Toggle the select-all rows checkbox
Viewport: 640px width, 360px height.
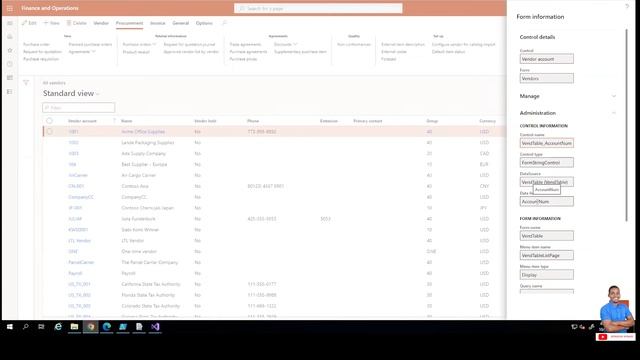pos(49,121)
